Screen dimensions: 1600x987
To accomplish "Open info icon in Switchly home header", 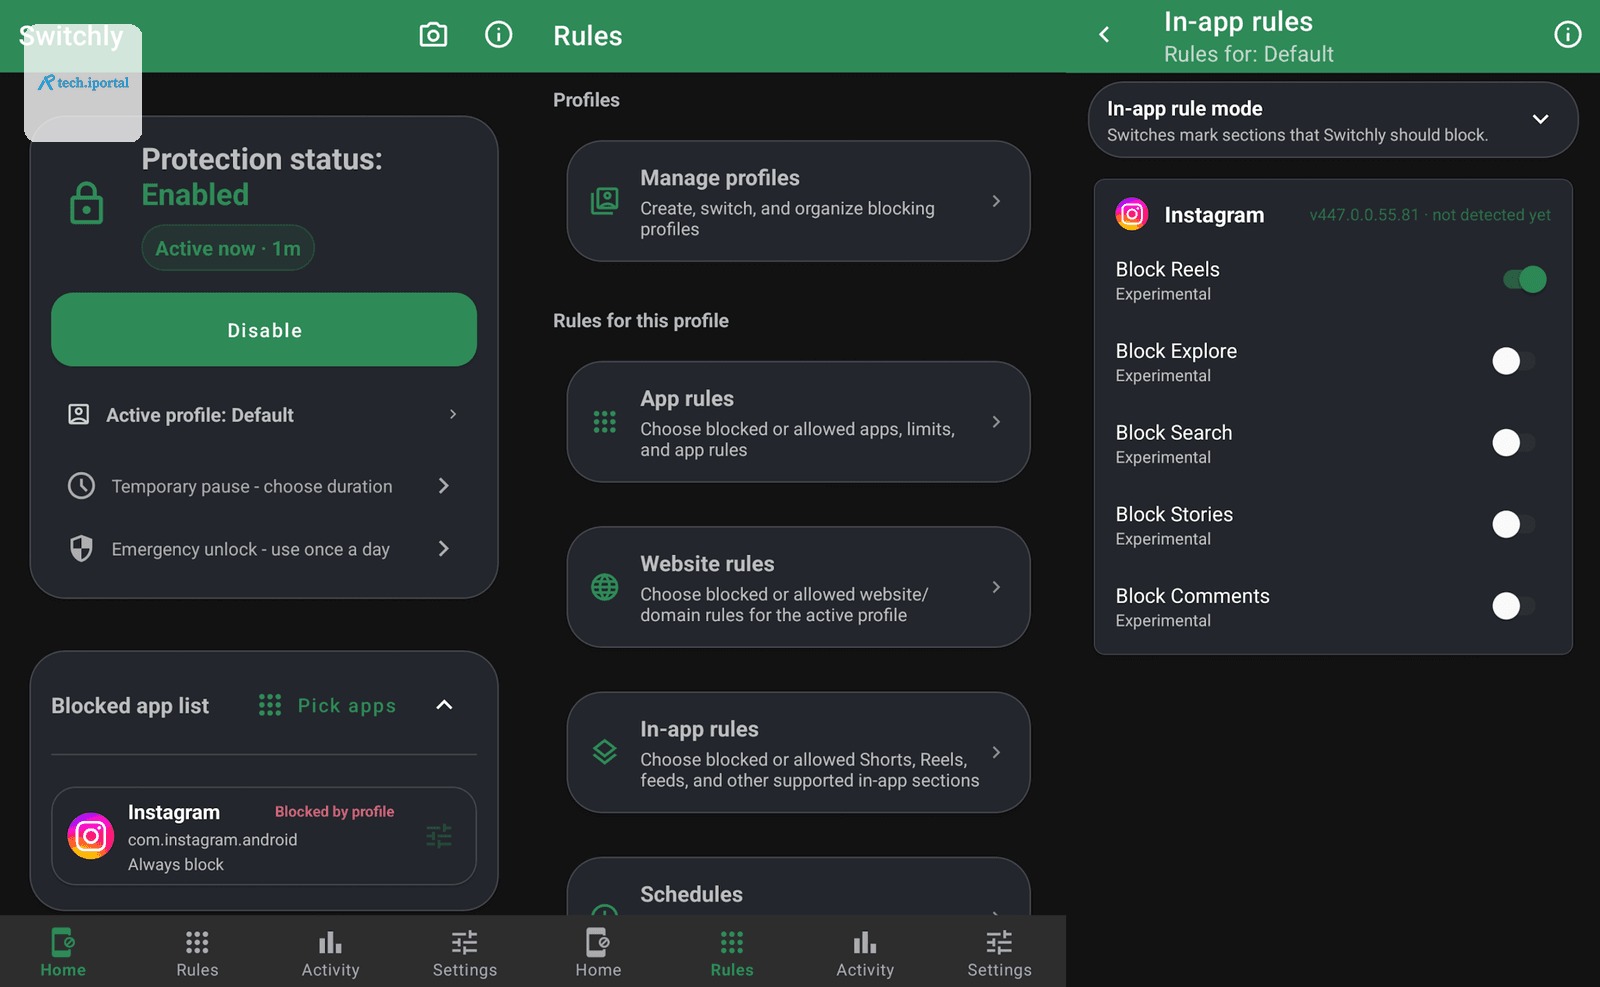I will click(x=498, y=35).
